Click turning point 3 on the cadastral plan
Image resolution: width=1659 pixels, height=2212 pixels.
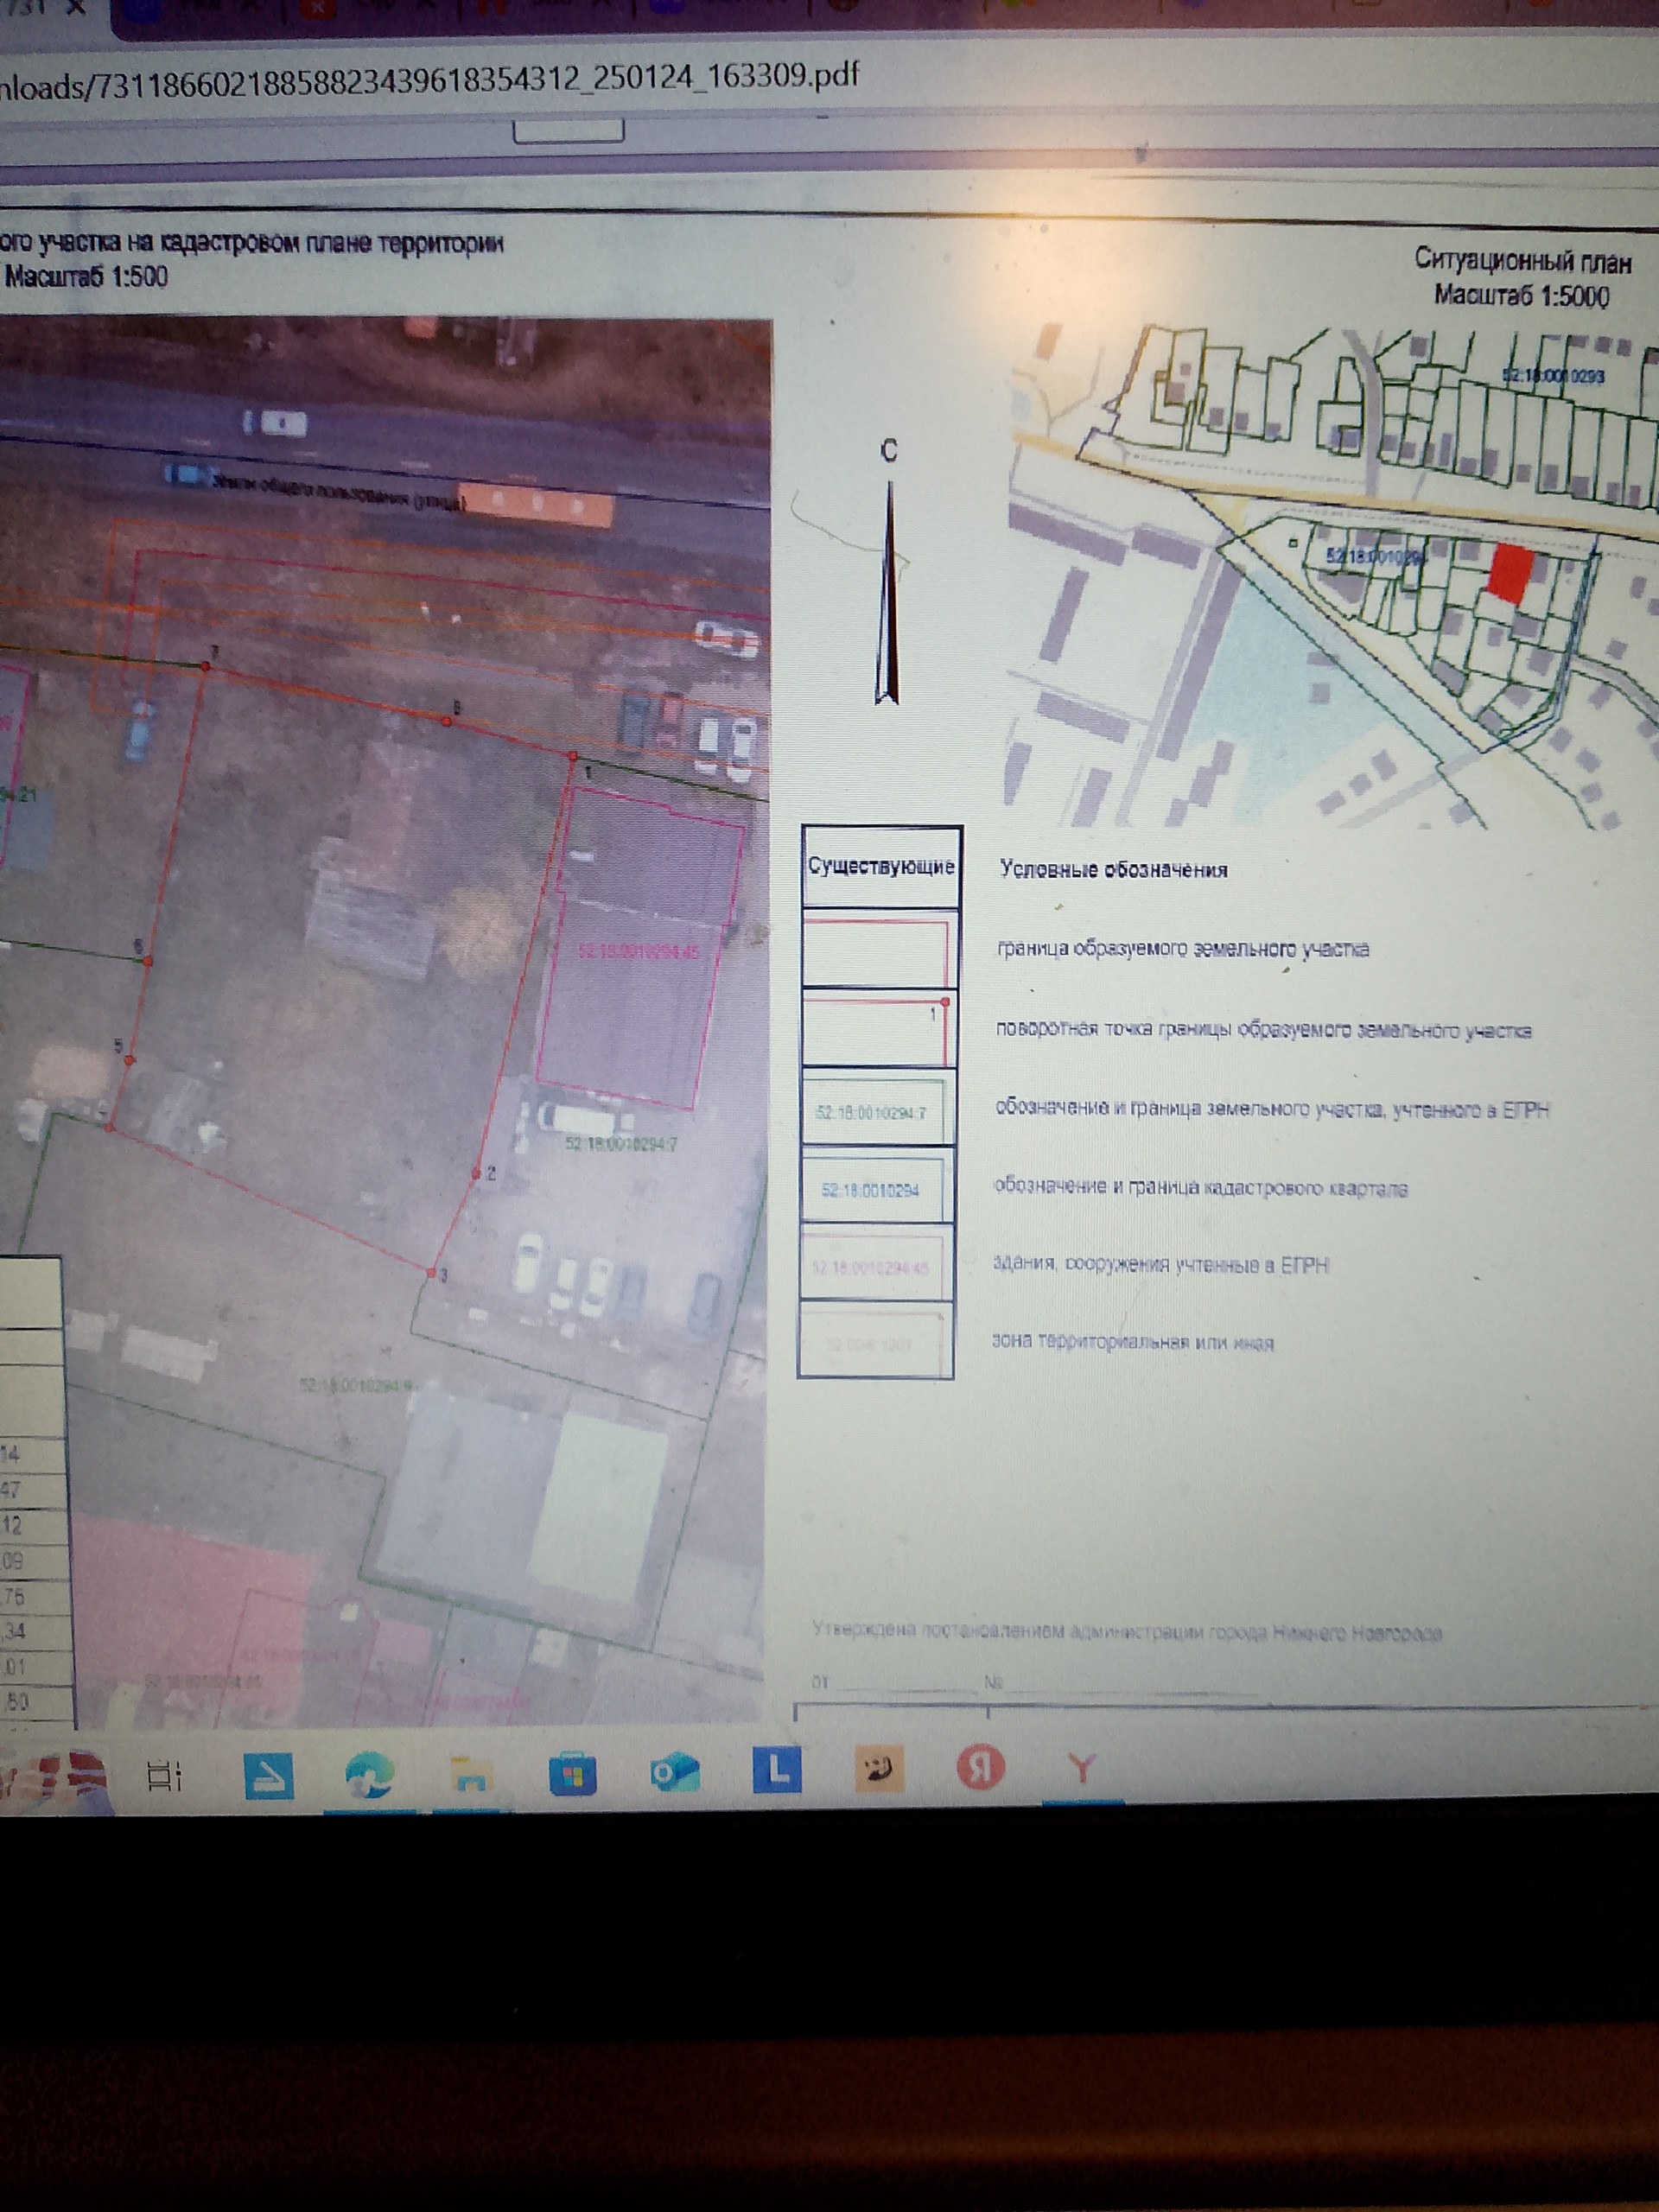[x=432, y=1273]
